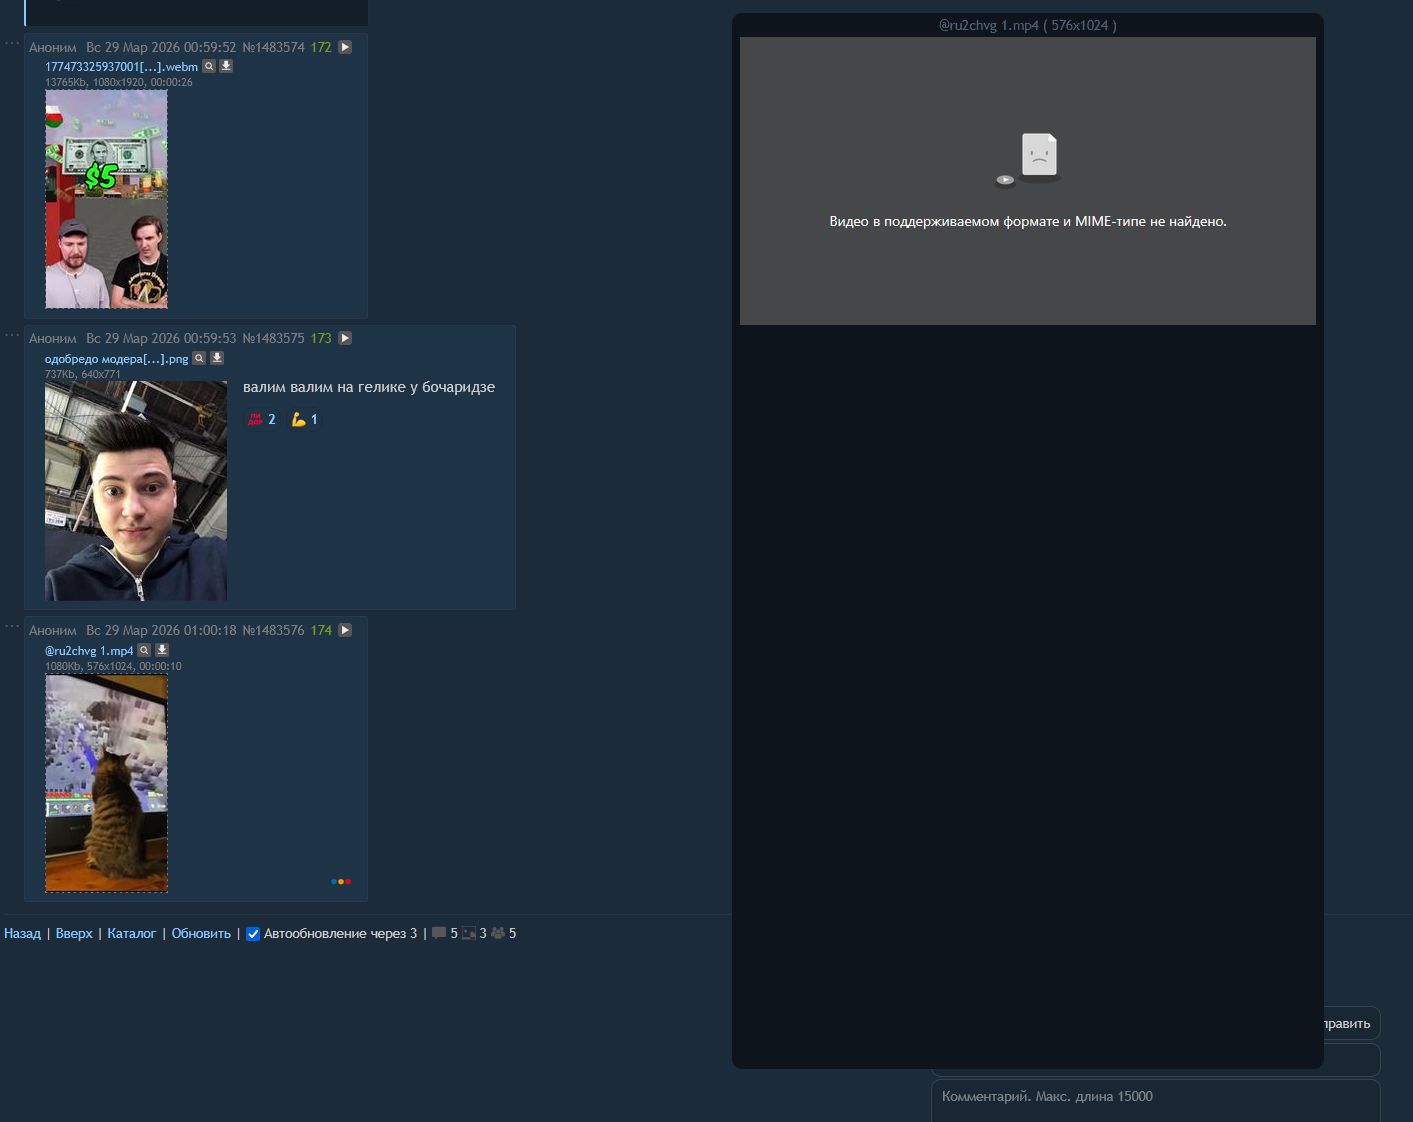
Task: Download the @ru2chvg 1.mp4 file
Action: coord(162,650)
